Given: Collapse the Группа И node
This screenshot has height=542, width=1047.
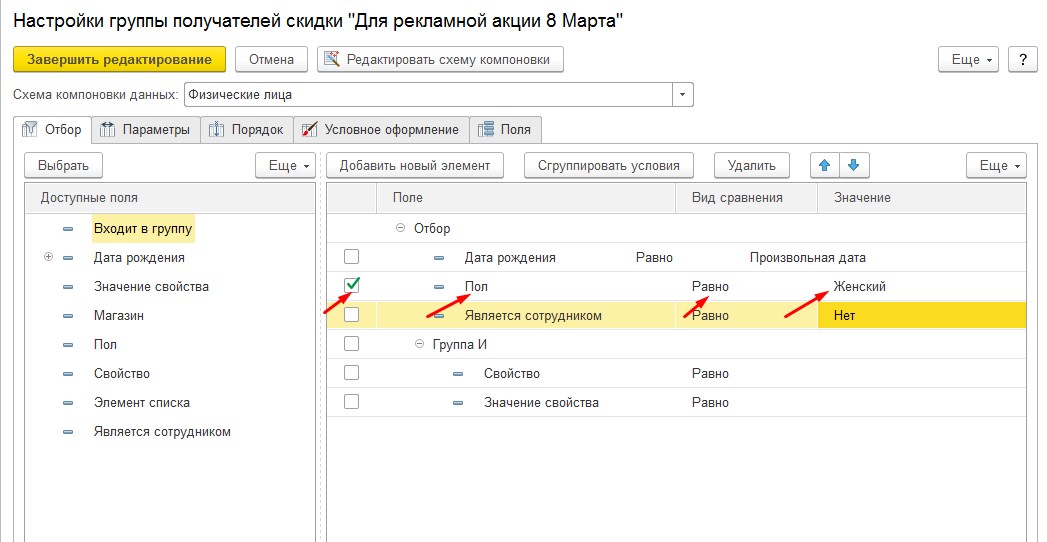Looking at the screenshot, I should (x=420, y=344).
